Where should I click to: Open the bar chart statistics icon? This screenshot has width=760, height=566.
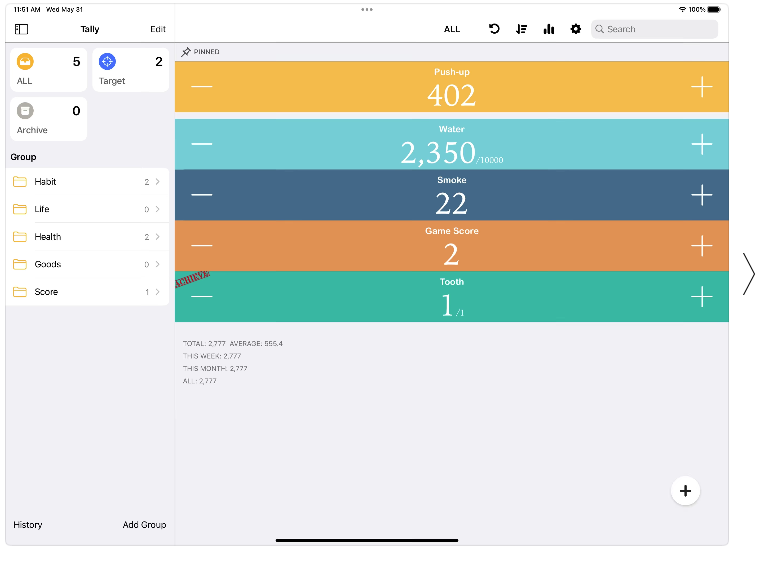pyautogui.click(x=549, y=29)
